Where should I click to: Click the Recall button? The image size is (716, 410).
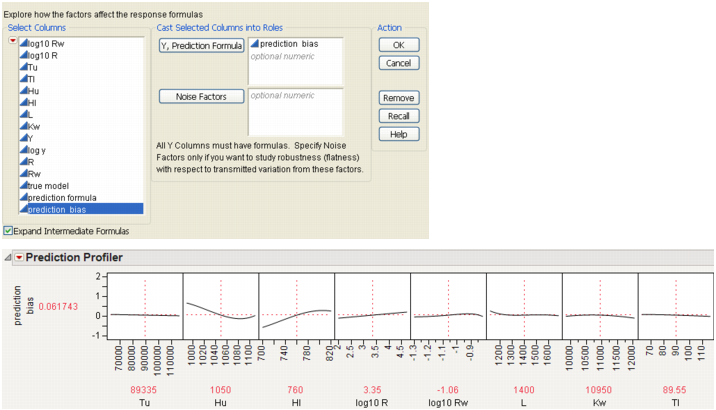coord(398,116)
